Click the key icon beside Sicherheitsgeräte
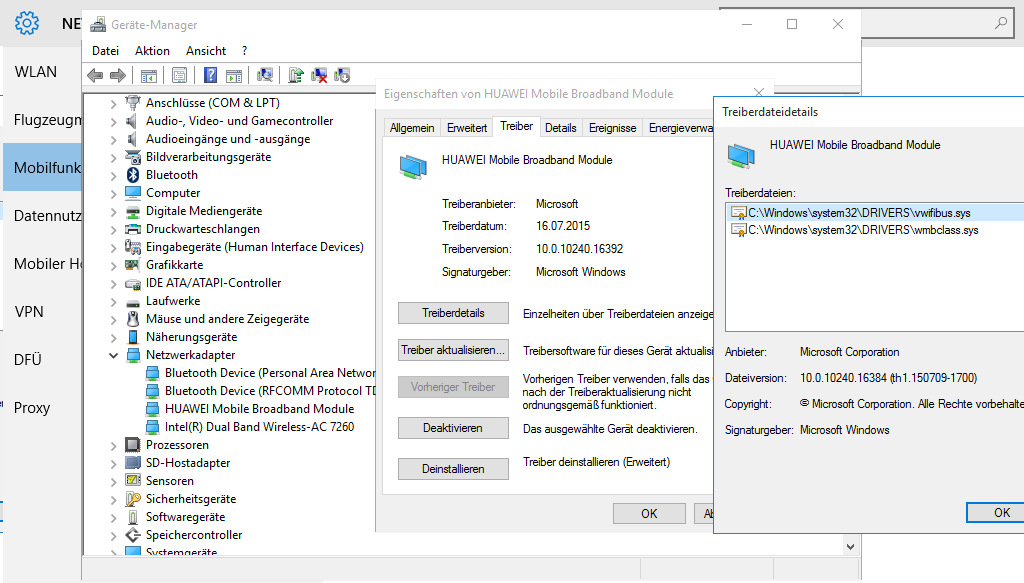This screenshot has width=1024, height=583. (x=133, y=499)
